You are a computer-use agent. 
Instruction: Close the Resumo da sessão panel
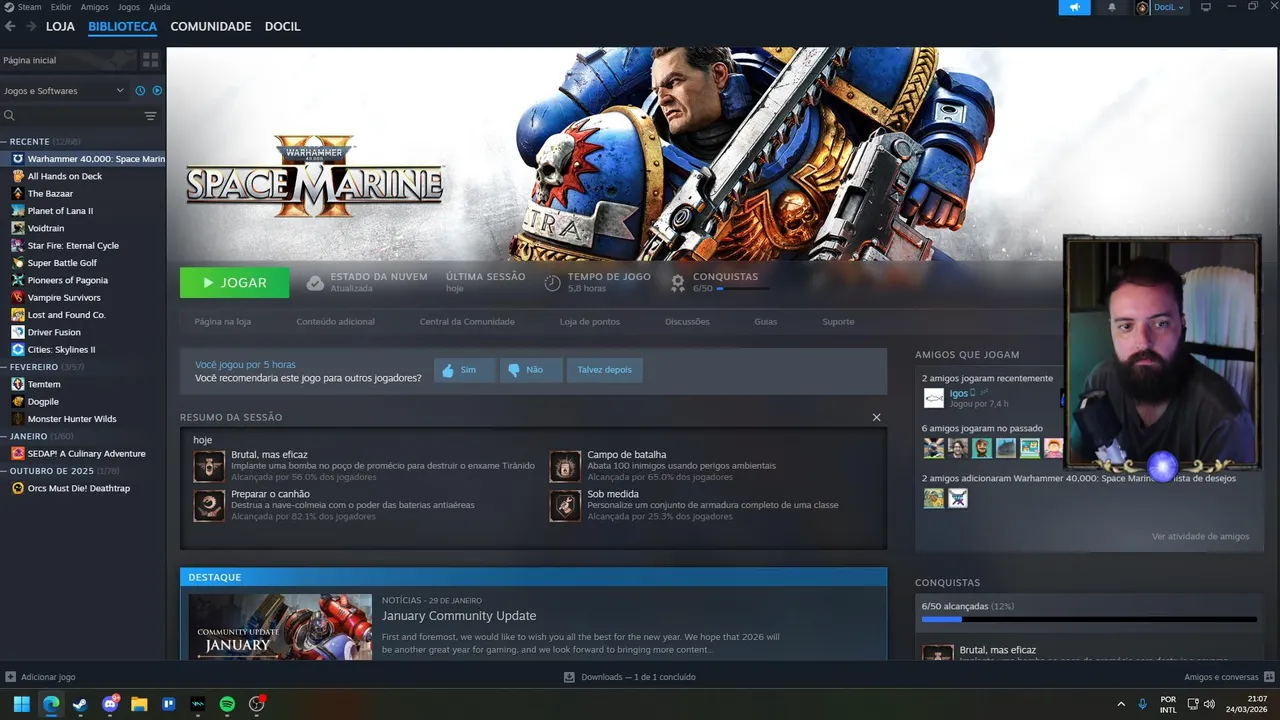pyautogui.click(x=876, y=417)
